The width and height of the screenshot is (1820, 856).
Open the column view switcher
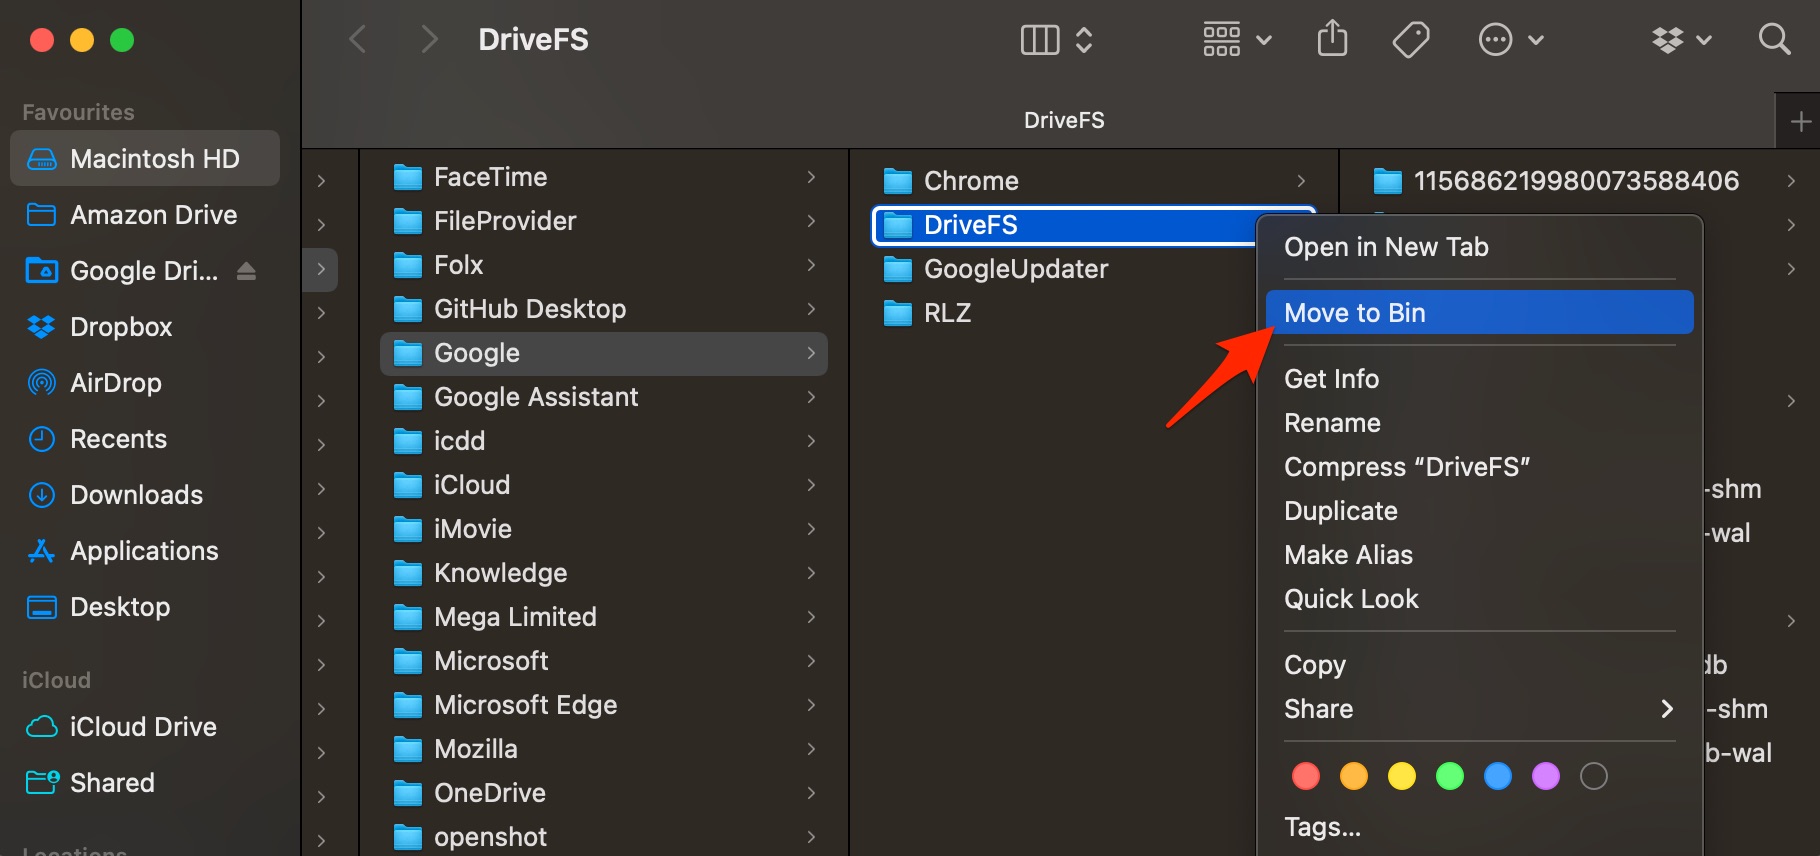pos(1056,40)
